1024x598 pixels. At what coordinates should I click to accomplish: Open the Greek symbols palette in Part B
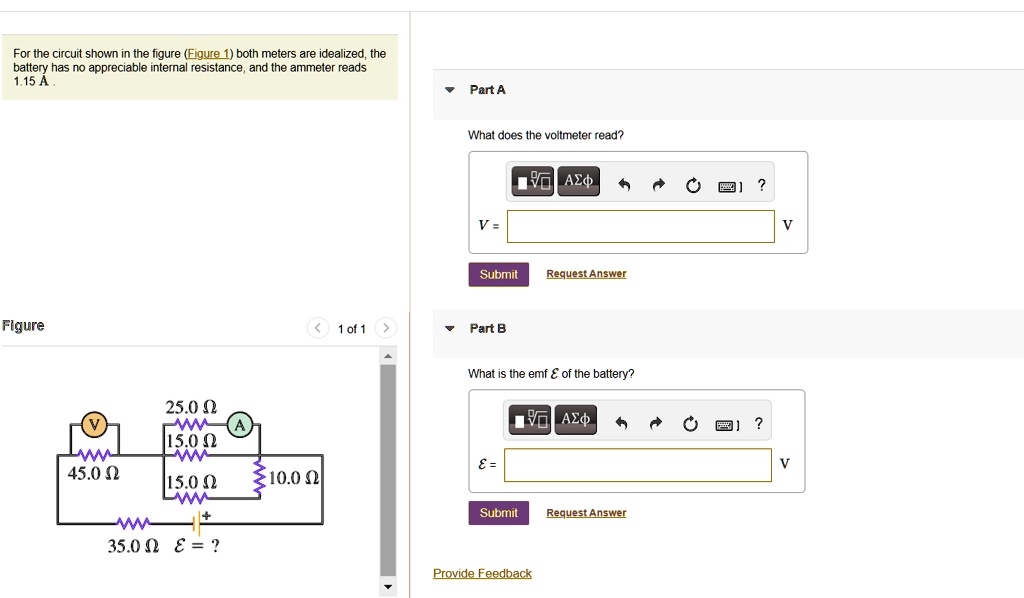[575, 420]
